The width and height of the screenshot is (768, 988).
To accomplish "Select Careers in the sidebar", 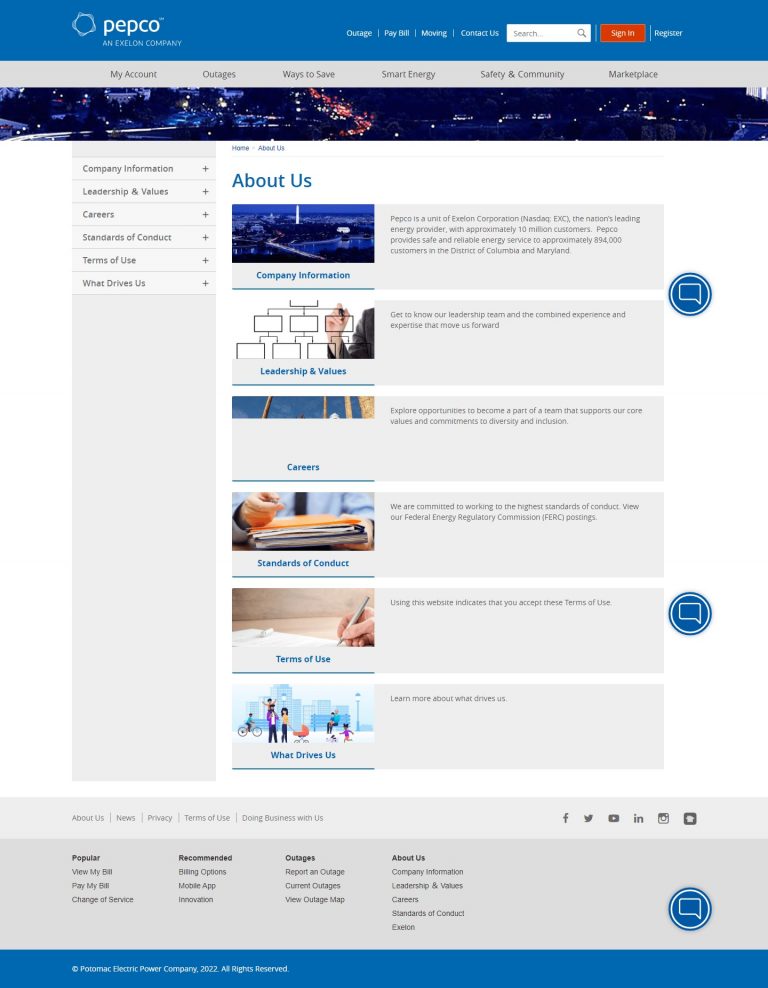I will tap(98, 214).
